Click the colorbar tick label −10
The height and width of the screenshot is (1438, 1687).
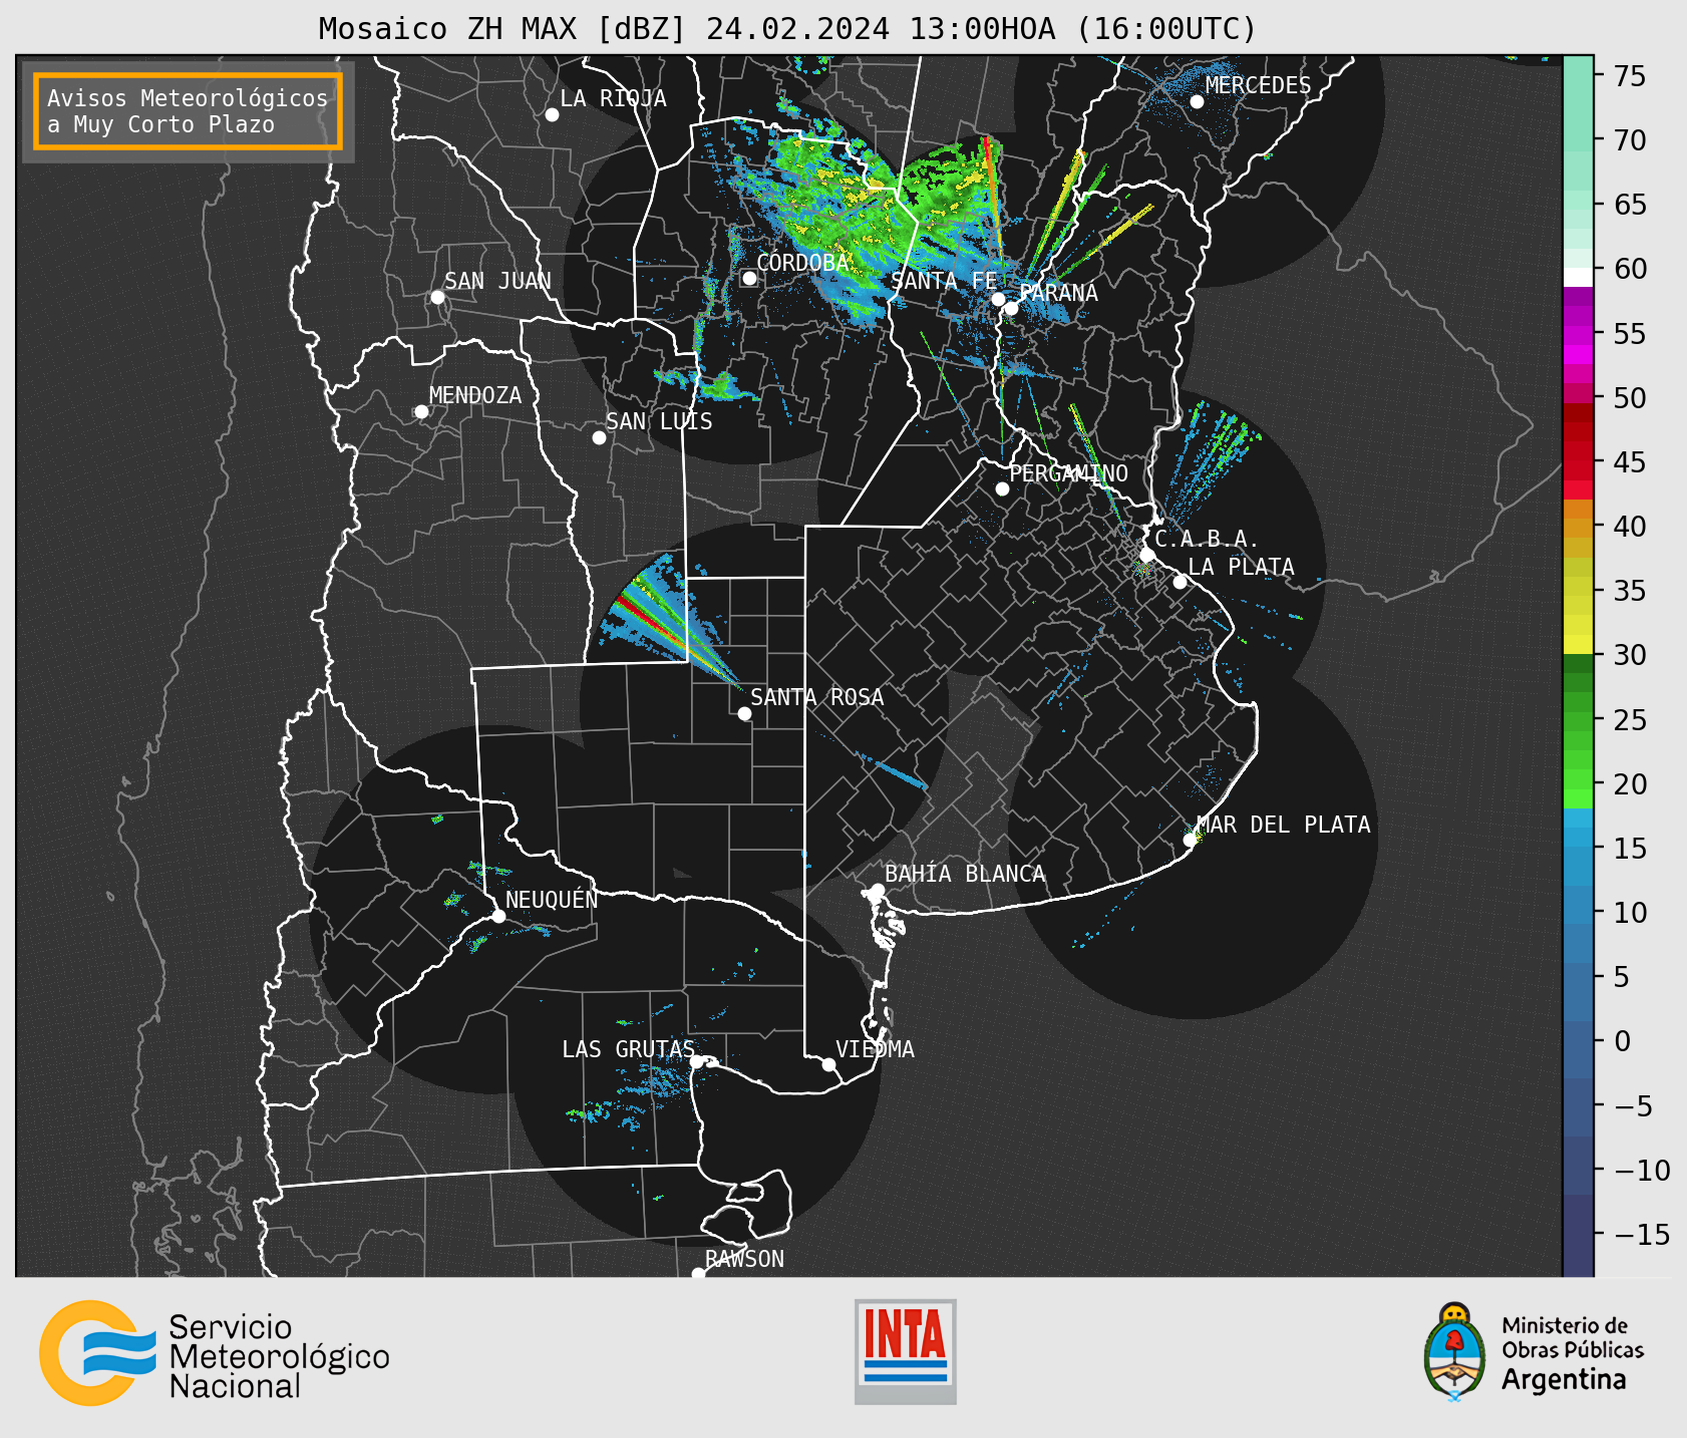1641,1170
